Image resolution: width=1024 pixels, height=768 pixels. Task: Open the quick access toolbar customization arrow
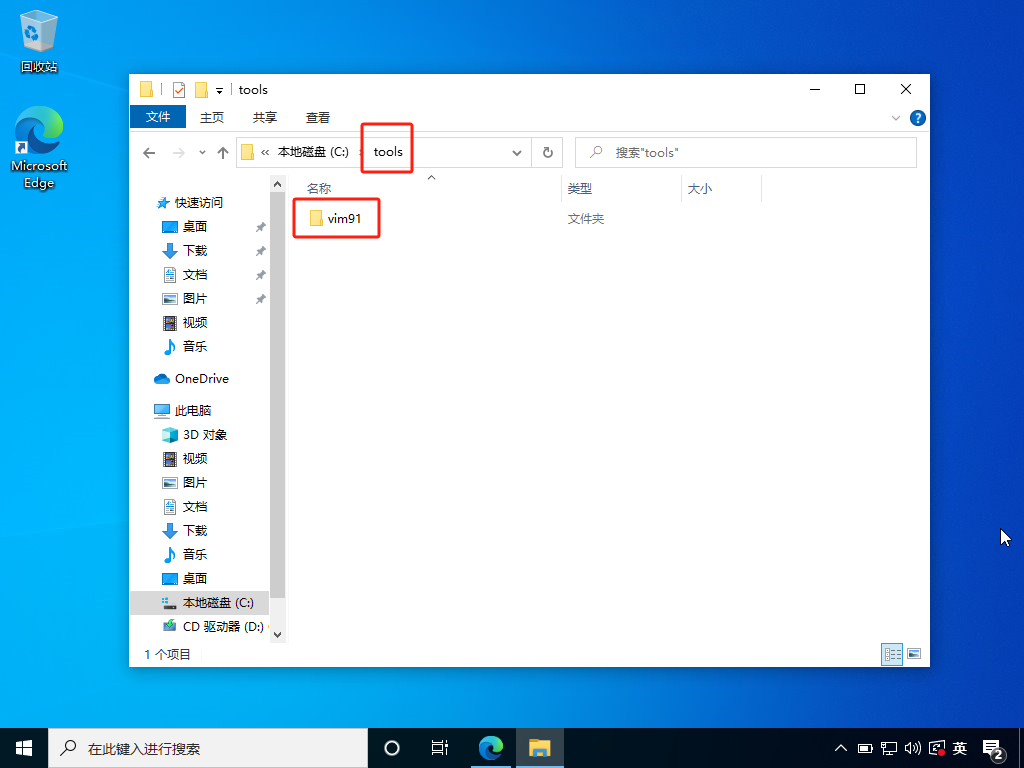219,89
